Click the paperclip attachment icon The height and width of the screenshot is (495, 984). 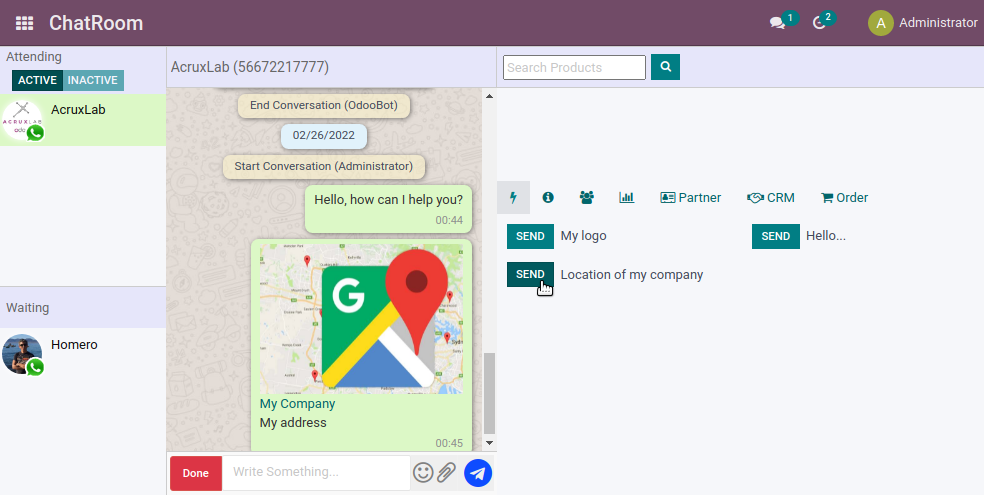(446, 472)
